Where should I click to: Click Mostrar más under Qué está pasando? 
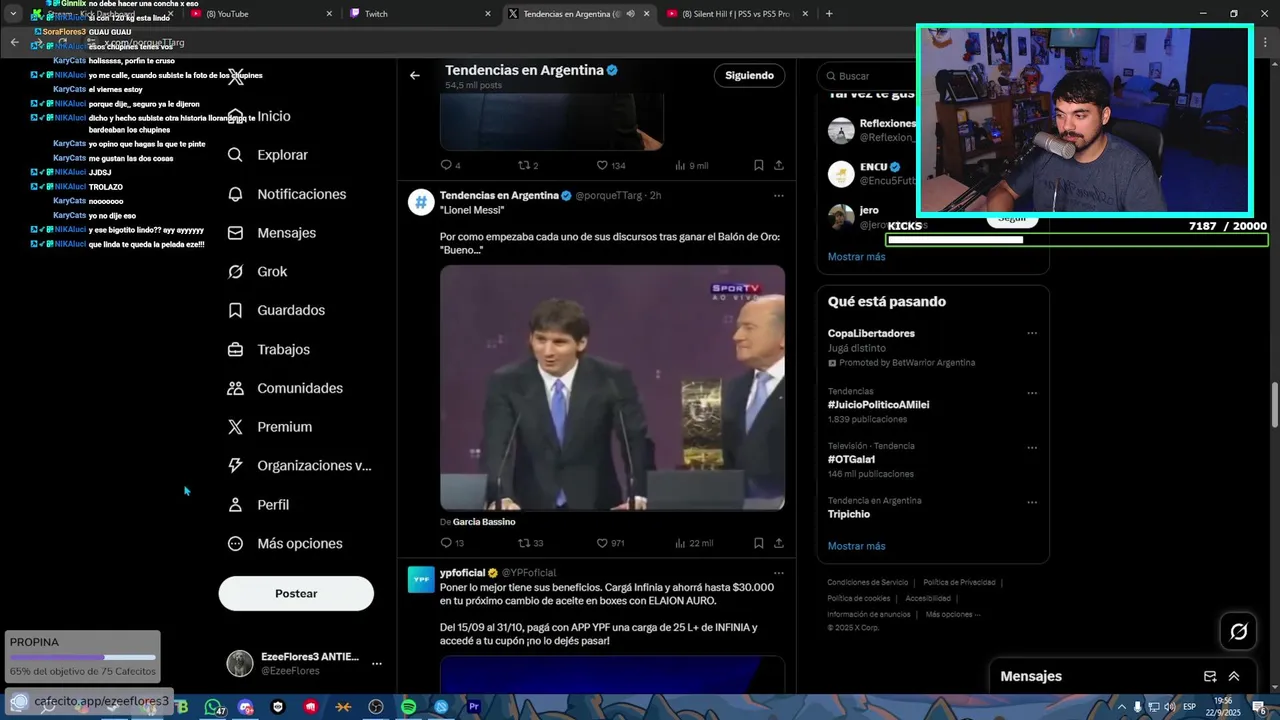(856, 546)
